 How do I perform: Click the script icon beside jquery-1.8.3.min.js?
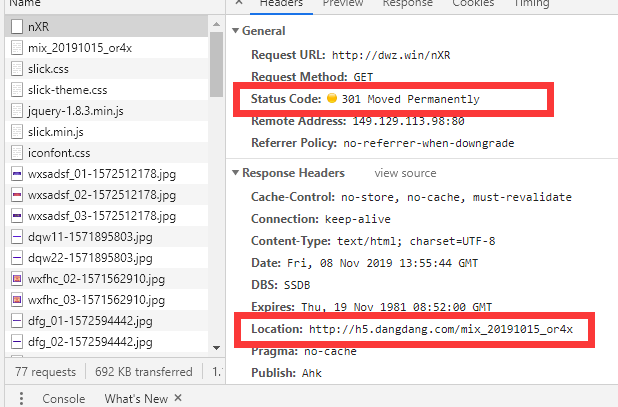pyautogui.click(x=17, y=111)
